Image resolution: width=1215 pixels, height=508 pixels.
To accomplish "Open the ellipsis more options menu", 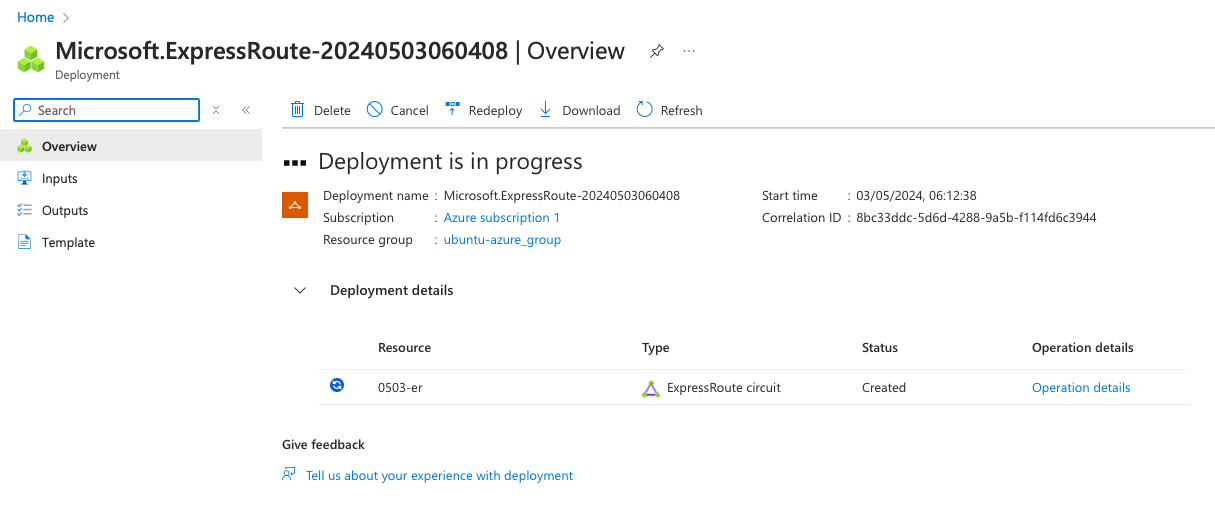I will point(689,51).
